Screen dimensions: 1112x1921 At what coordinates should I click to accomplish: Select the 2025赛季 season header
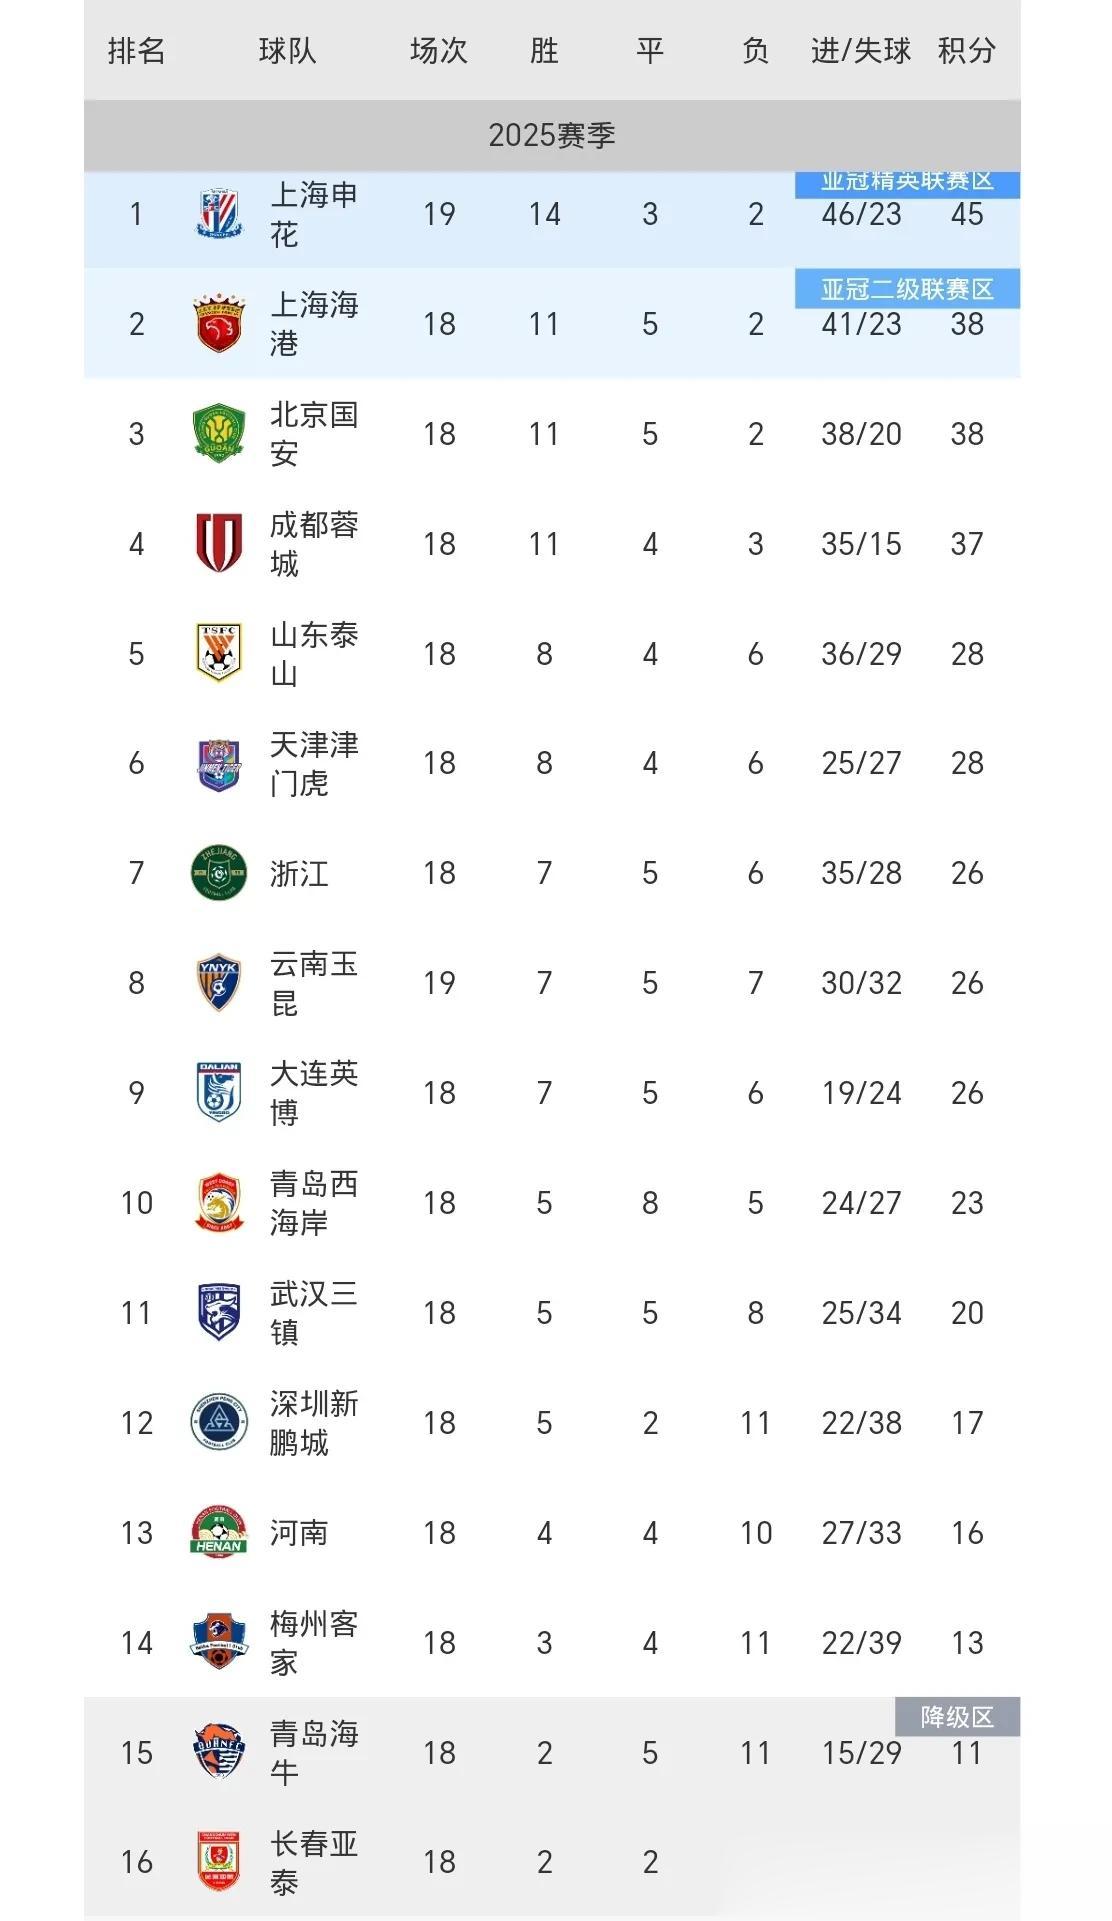point(552,135)
